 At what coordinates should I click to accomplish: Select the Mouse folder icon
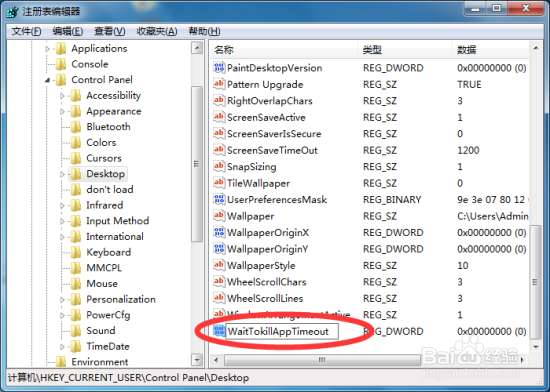click(x=76, y=284)
